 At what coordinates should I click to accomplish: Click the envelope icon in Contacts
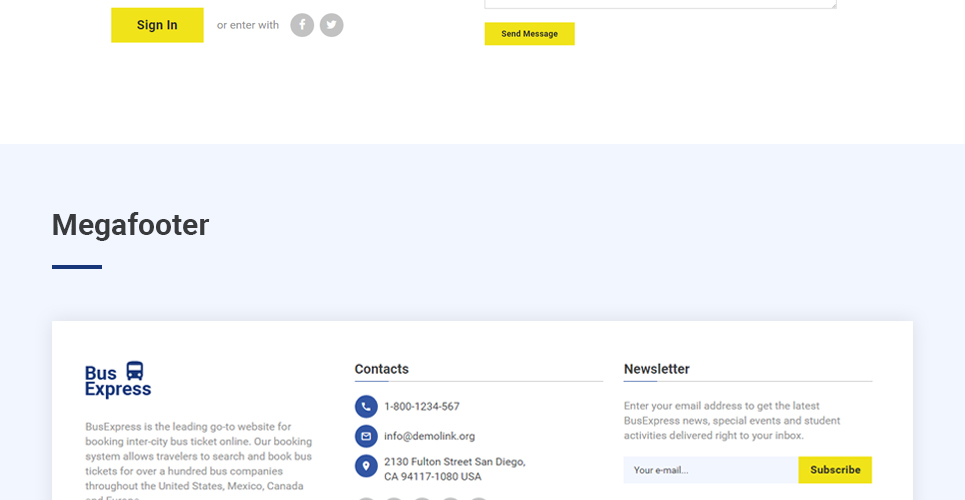click(366, 436)
